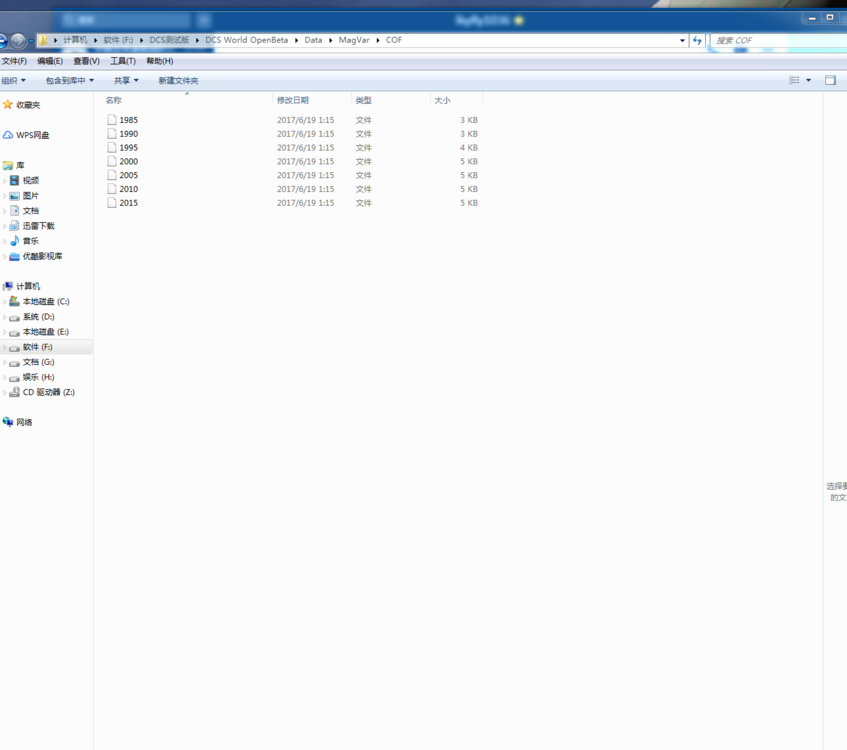Click the 收藏夹 star icon
Viewport: 847px width, 750px height.
tap(8, 104)
